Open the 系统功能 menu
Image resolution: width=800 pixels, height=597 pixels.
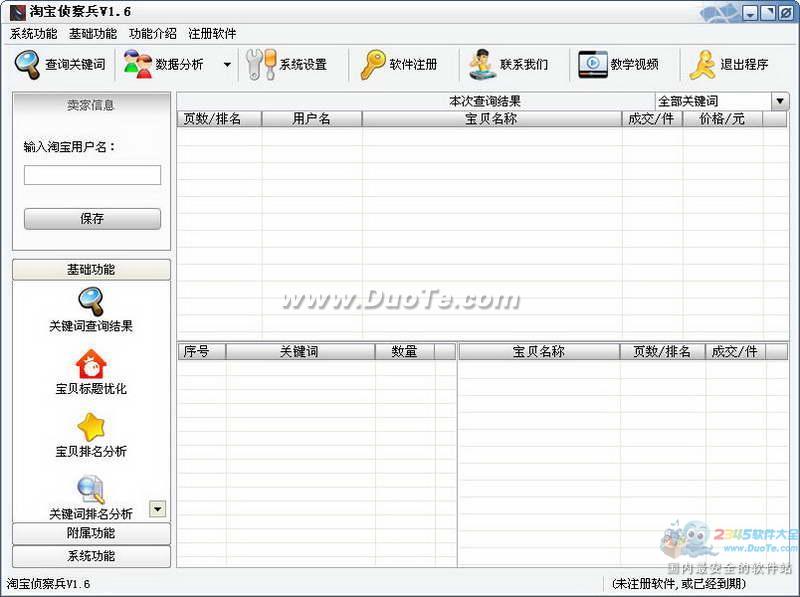coord(33,33)
